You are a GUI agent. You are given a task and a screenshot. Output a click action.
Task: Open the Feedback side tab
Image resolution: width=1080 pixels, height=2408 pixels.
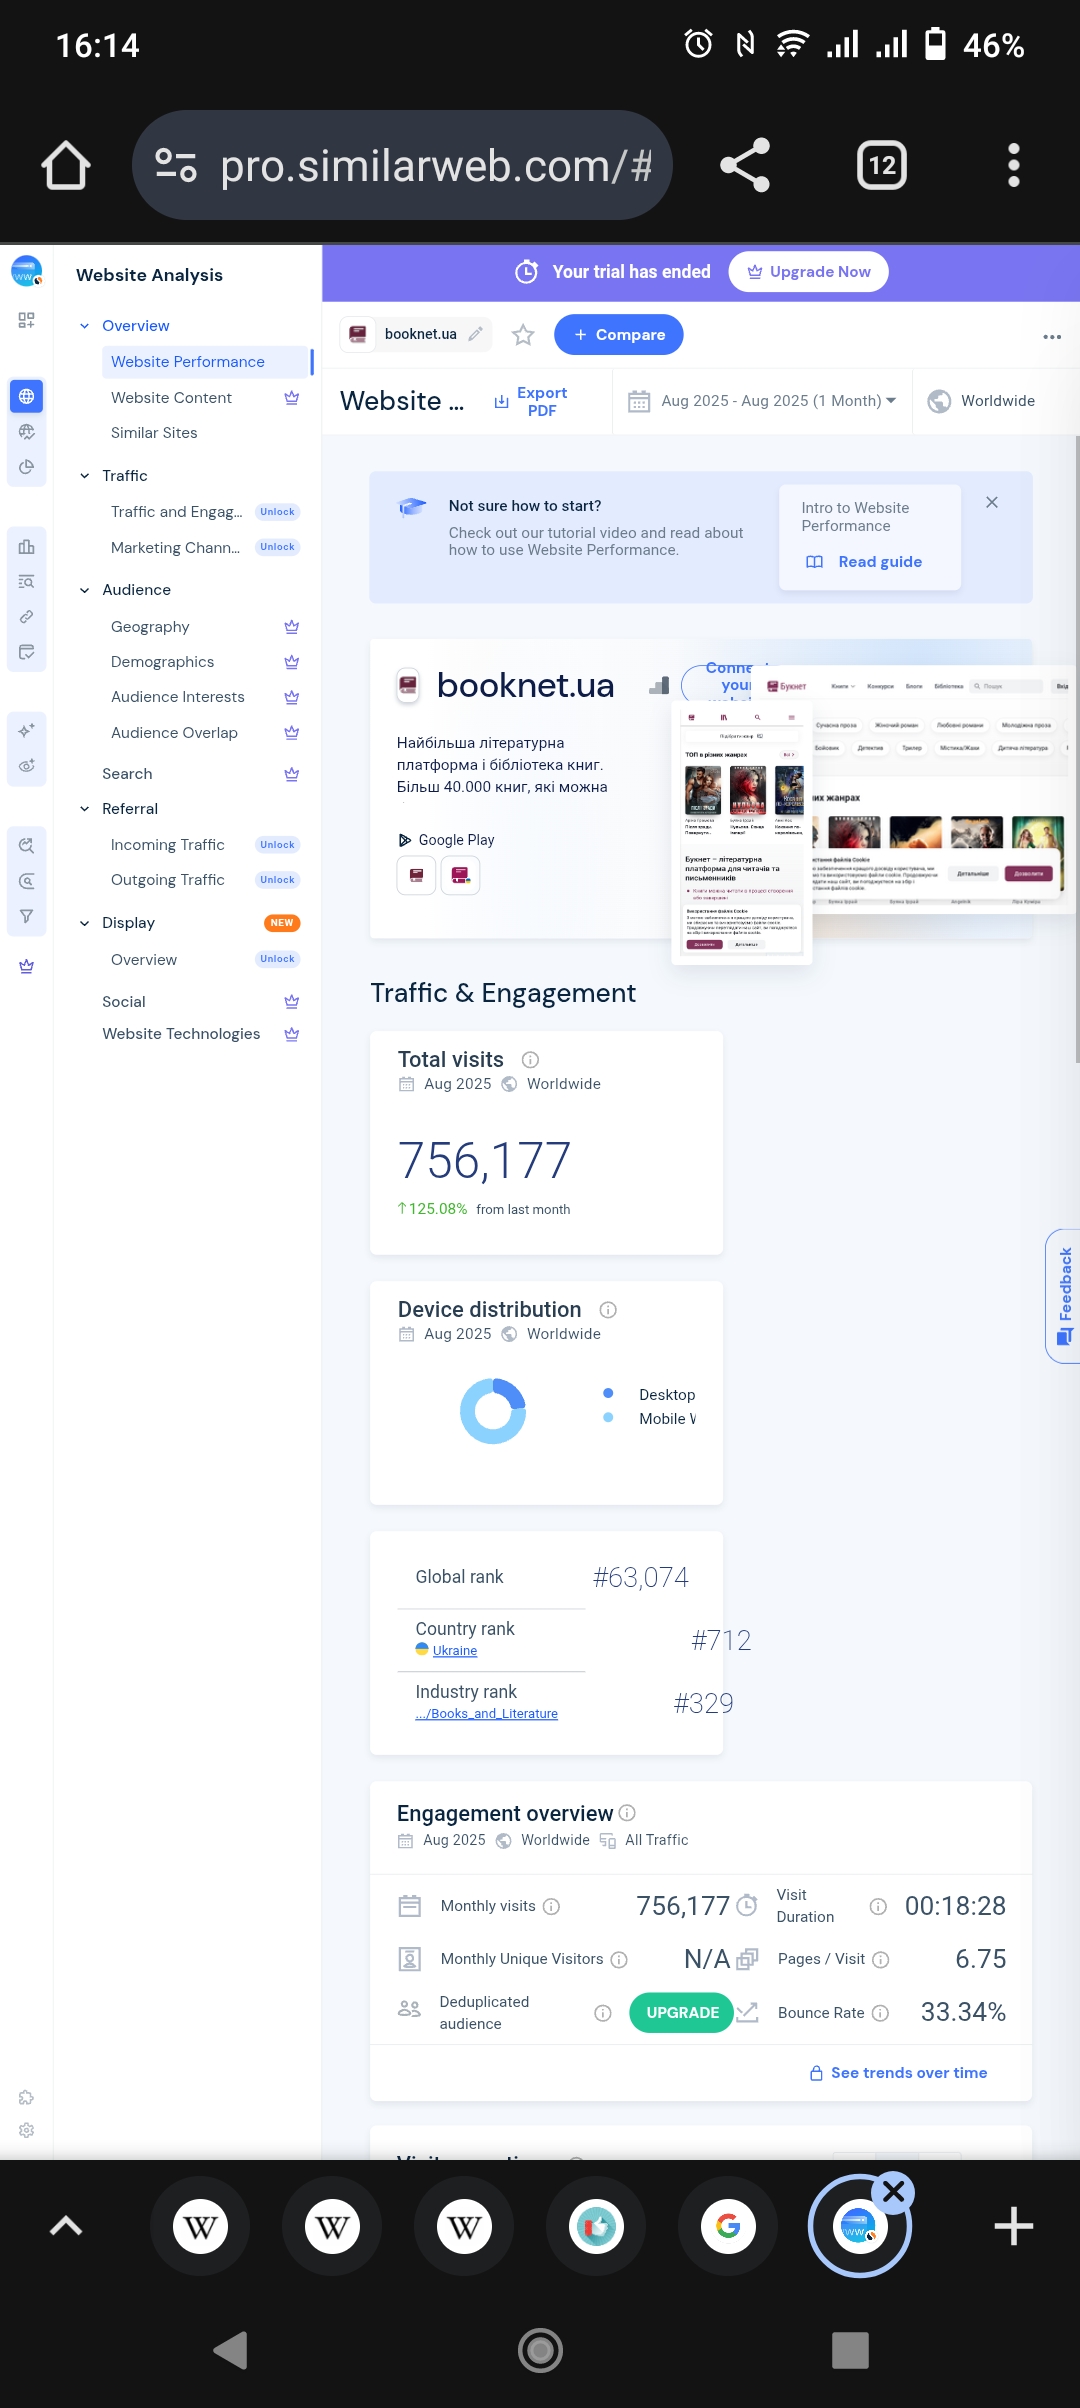pyautogui.click(x=1064, y=1296)
